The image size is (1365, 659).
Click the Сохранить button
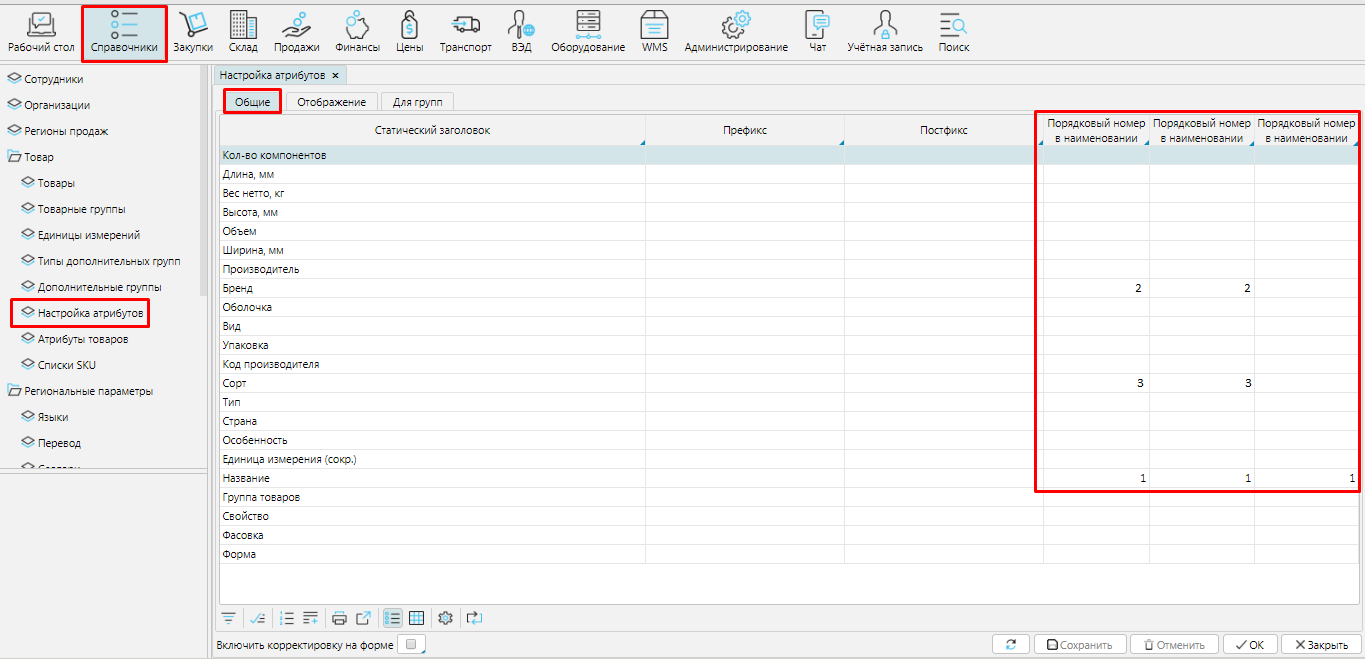[1080, 645]
